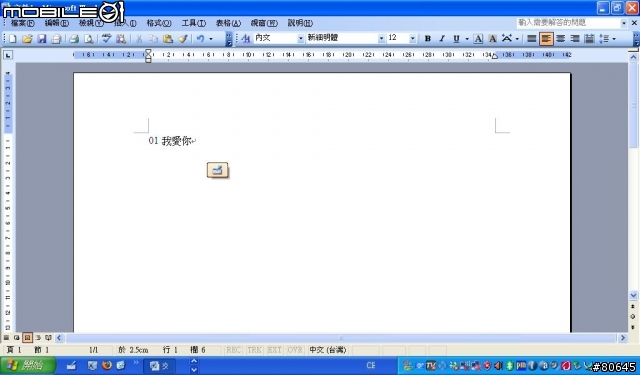Undo the last action
Screen dimensions: 640x375
tap(200, 39)
